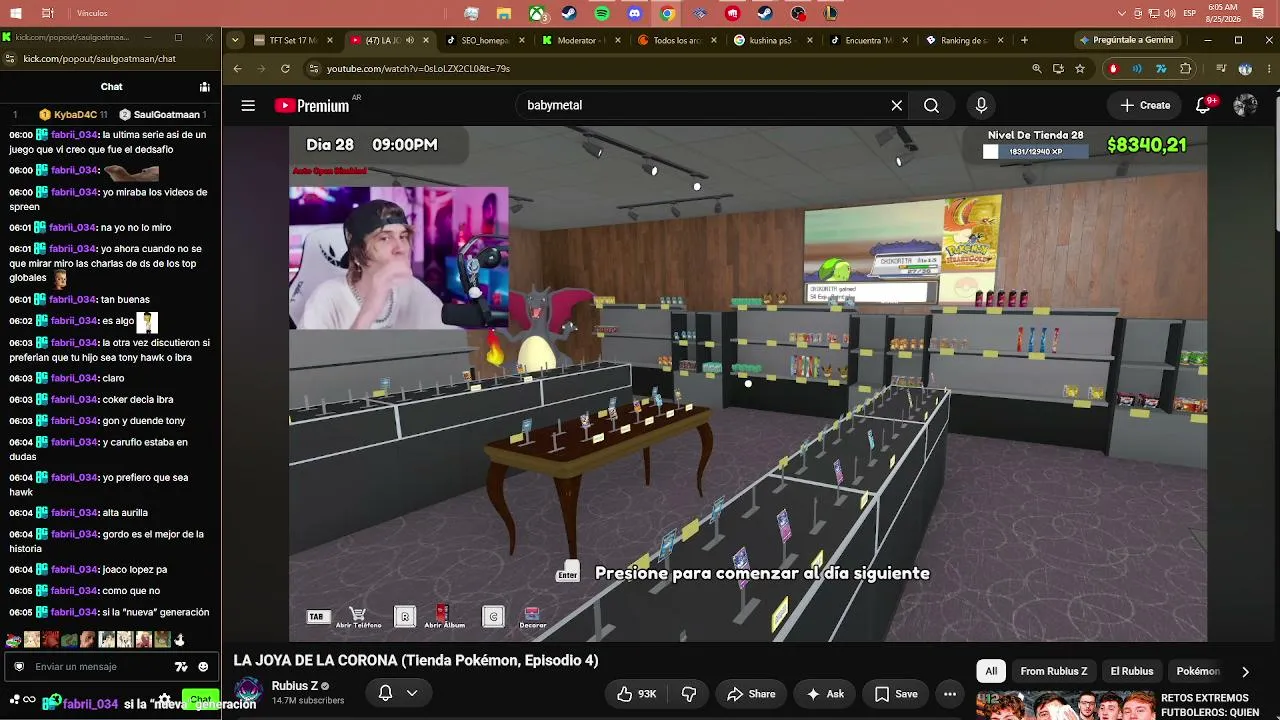The image size is (1280, 720).
Task: Open File Explorer from the taskbar
Action: [504, 14]
